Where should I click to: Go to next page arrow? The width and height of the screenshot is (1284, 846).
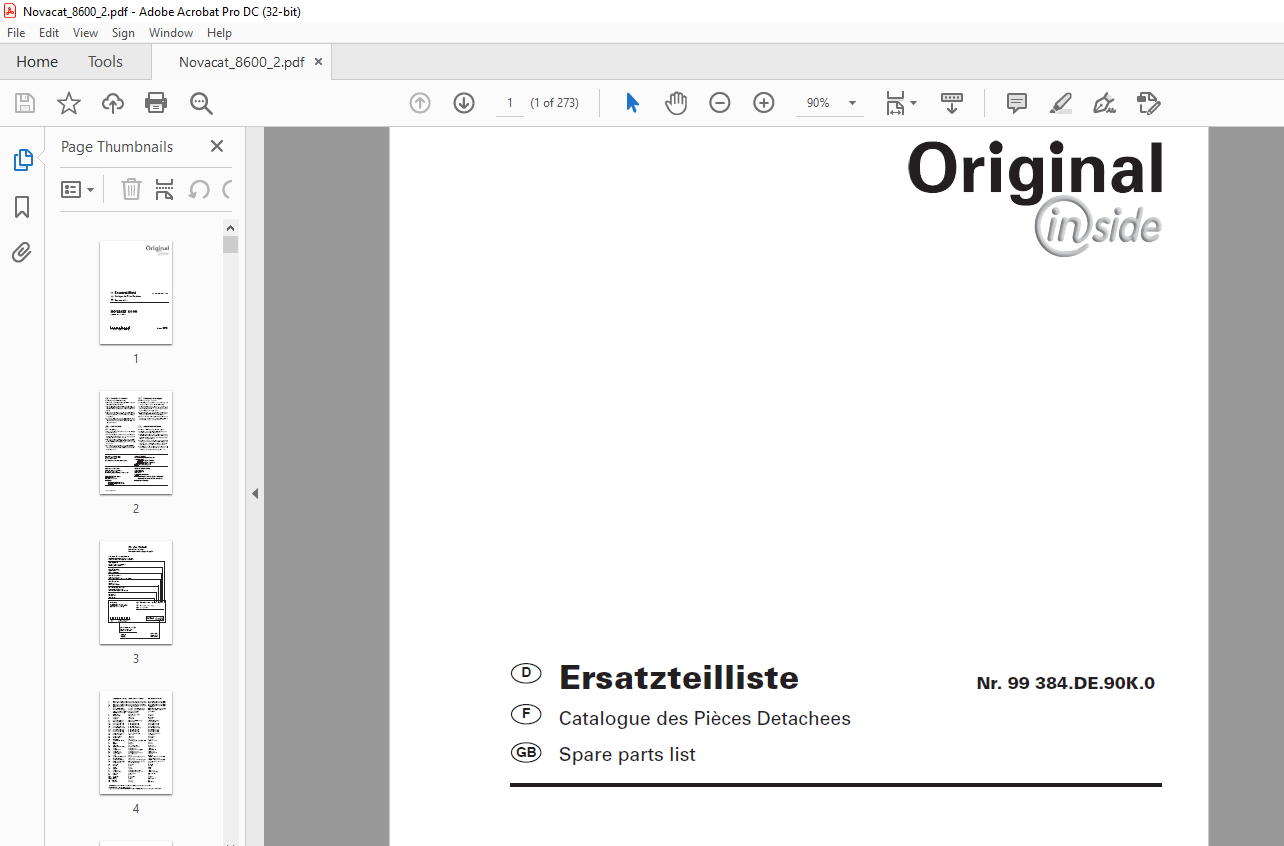click(x=464, y=103)
